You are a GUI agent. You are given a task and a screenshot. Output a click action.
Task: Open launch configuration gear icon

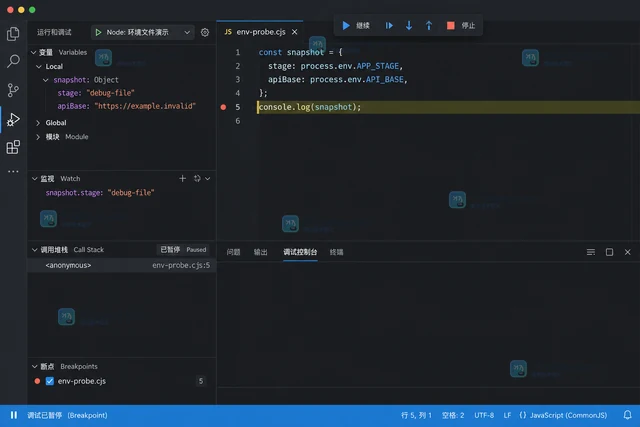click(205, 32)
